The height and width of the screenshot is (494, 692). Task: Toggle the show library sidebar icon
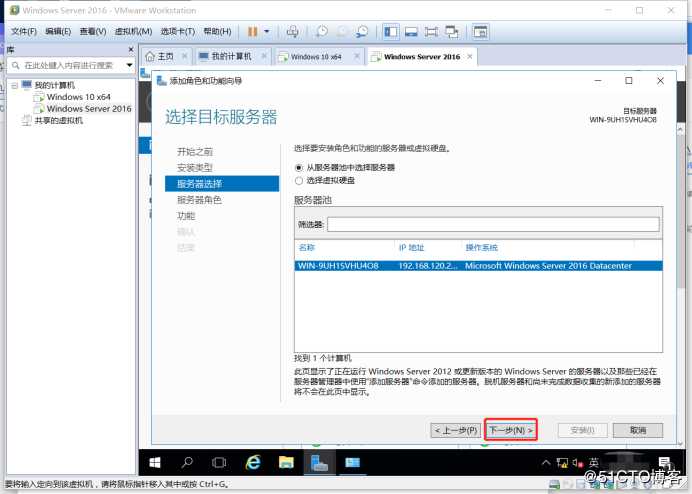(391, 32)
